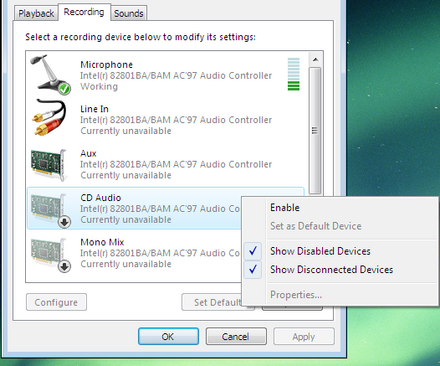Choose Set as Default Device menu entry
The height and width of the screenshot is (366, 440).
pos(316,226)
